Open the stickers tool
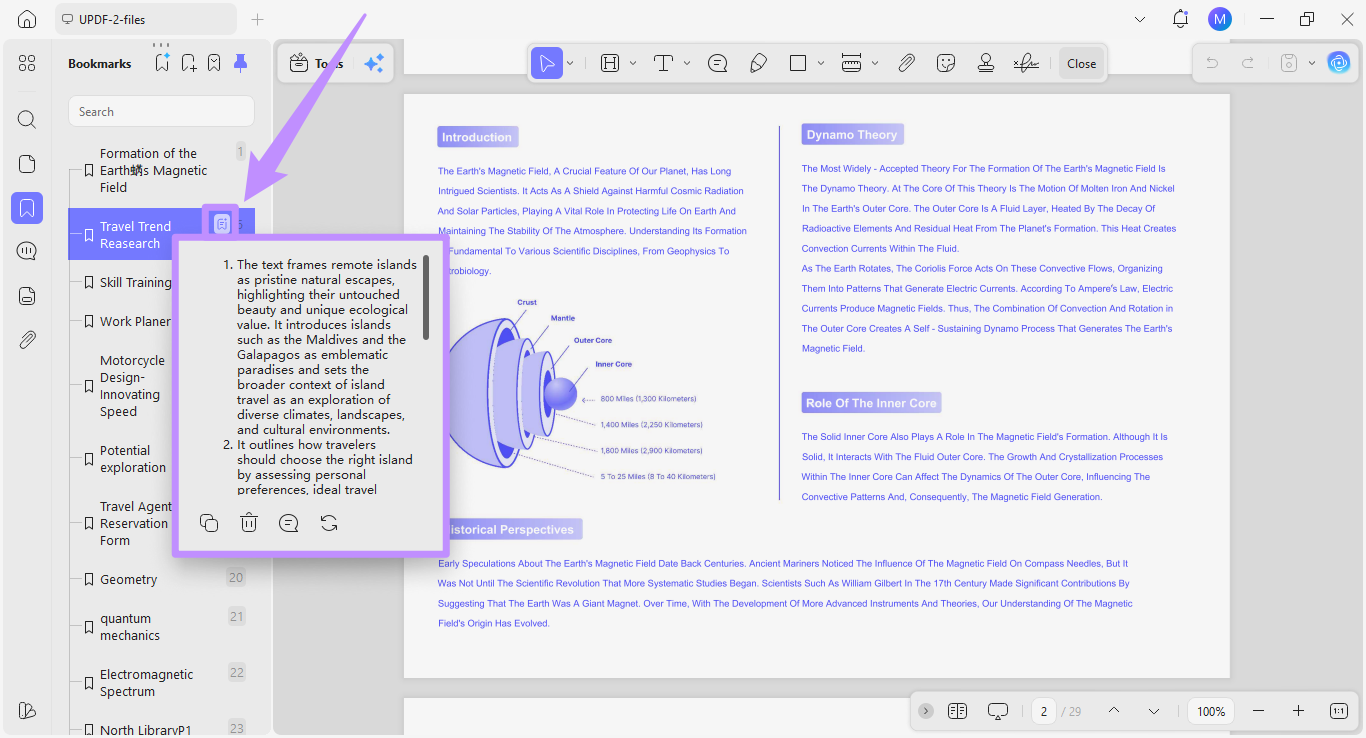 tap(946, 63)
